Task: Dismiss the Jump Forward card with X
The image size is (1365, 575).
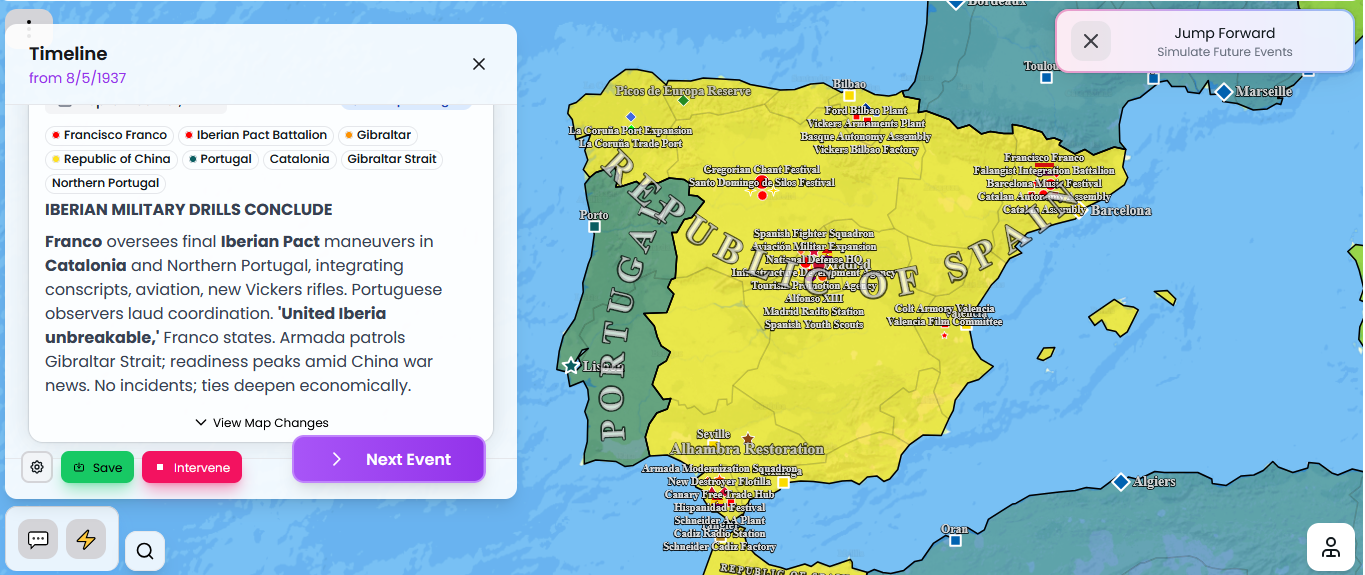Action: [x=1091, y=41]
